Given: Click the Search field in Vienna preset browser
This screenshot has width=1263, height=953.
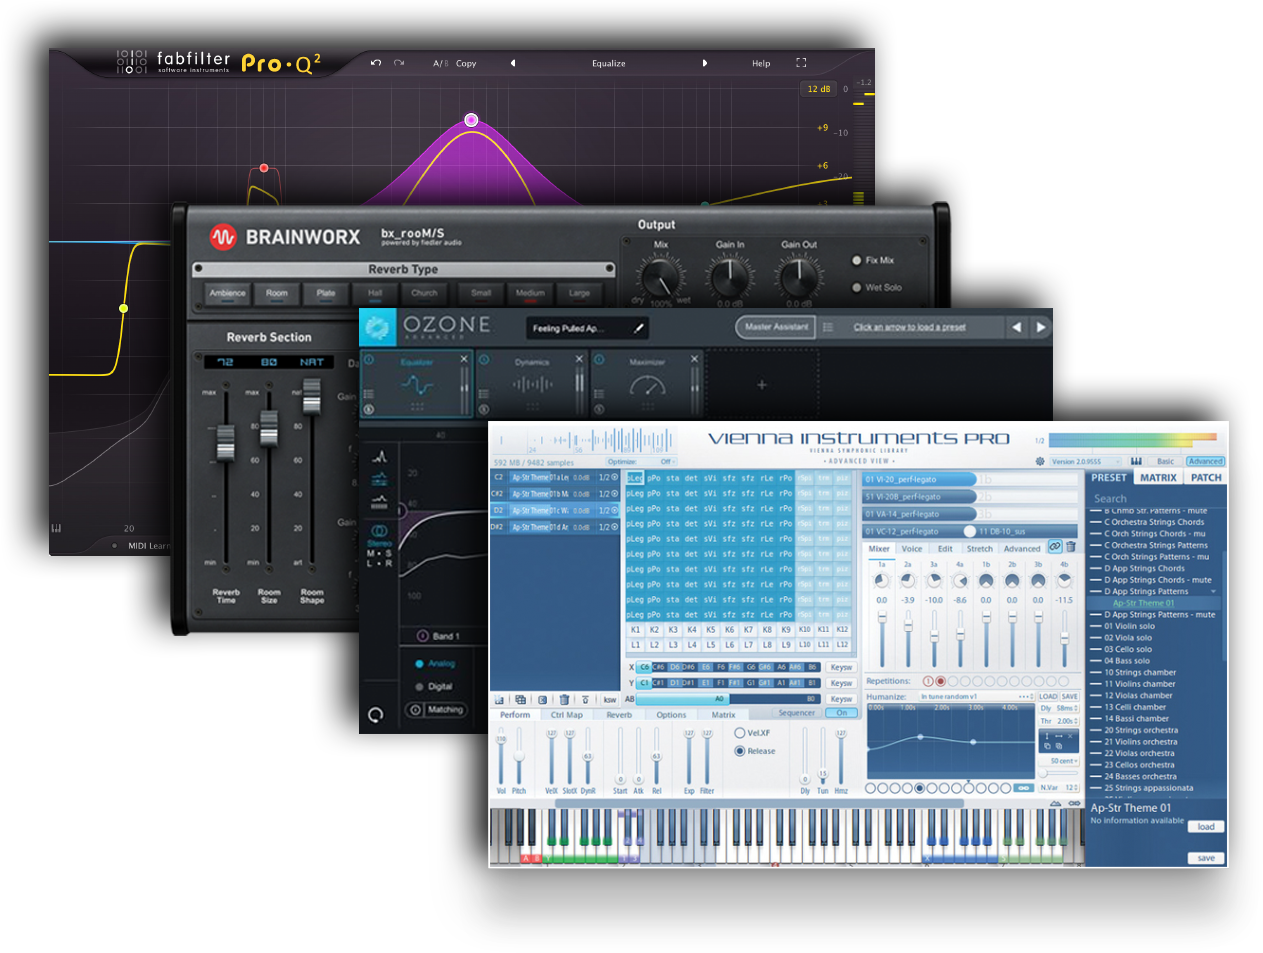Looking at the screenshot, I should (1156, 498).
